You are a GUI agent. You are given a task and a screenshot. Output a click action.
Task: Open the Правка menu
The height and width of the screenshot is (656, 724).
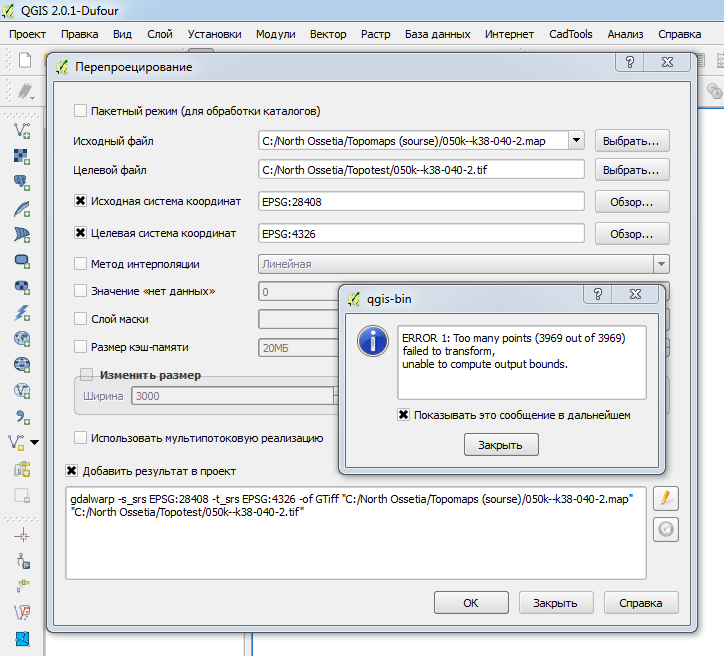[x=79, y=34]
